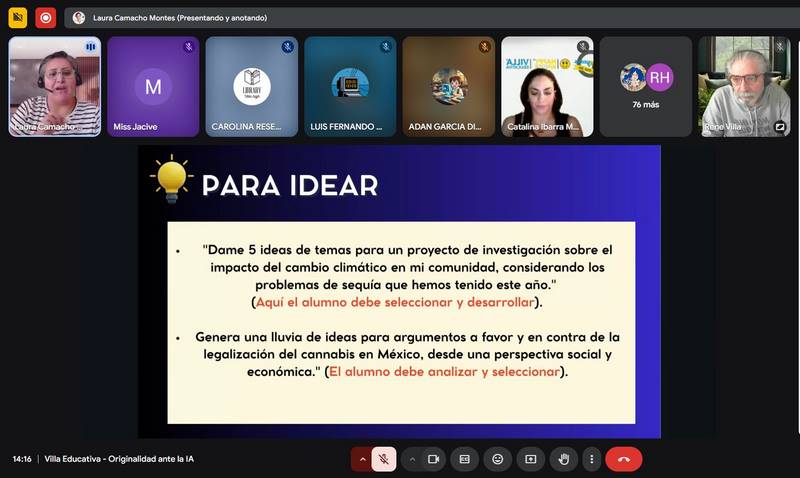Click the red recording indicator icon
This screenshot has width=800, height=478.
tap(45, 17)
